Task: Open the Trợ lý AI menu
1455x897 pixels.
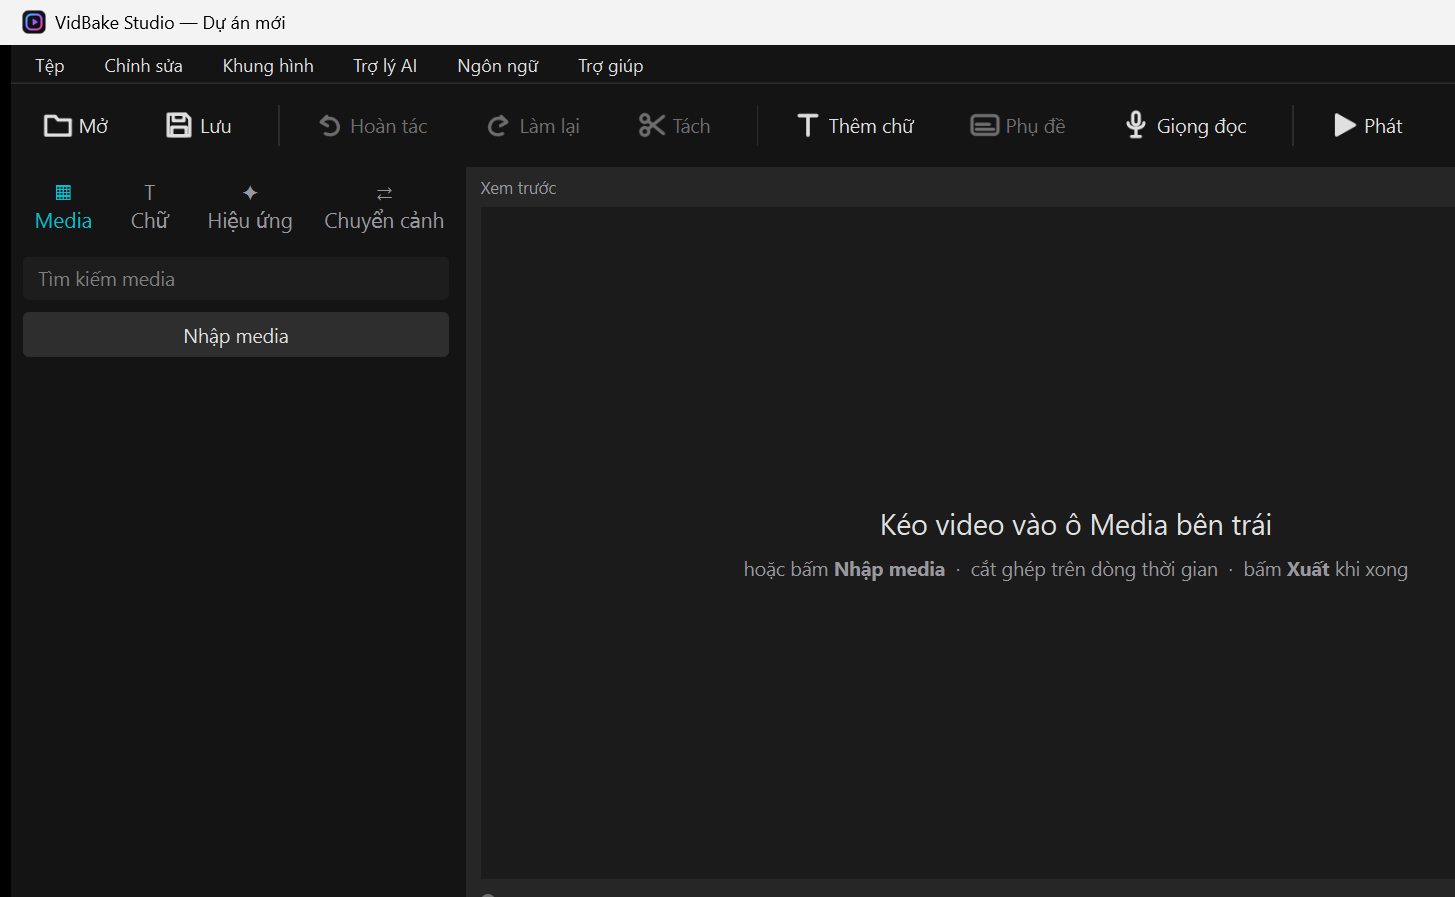Action: coord(385,66)
